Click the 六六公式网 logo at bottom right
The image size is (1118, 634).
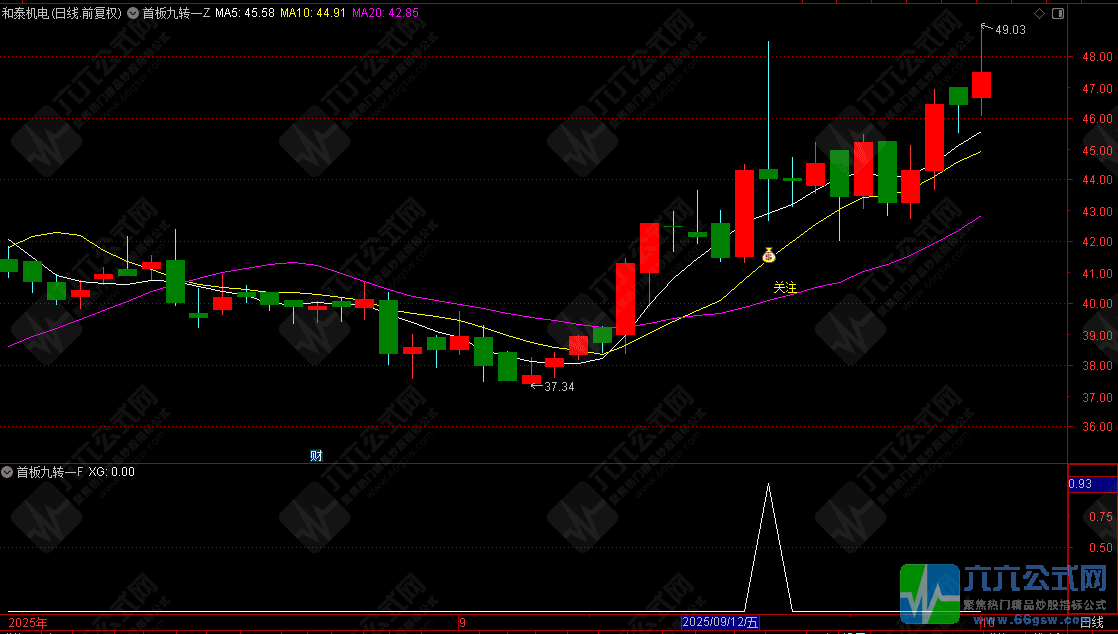point(1006,592)
